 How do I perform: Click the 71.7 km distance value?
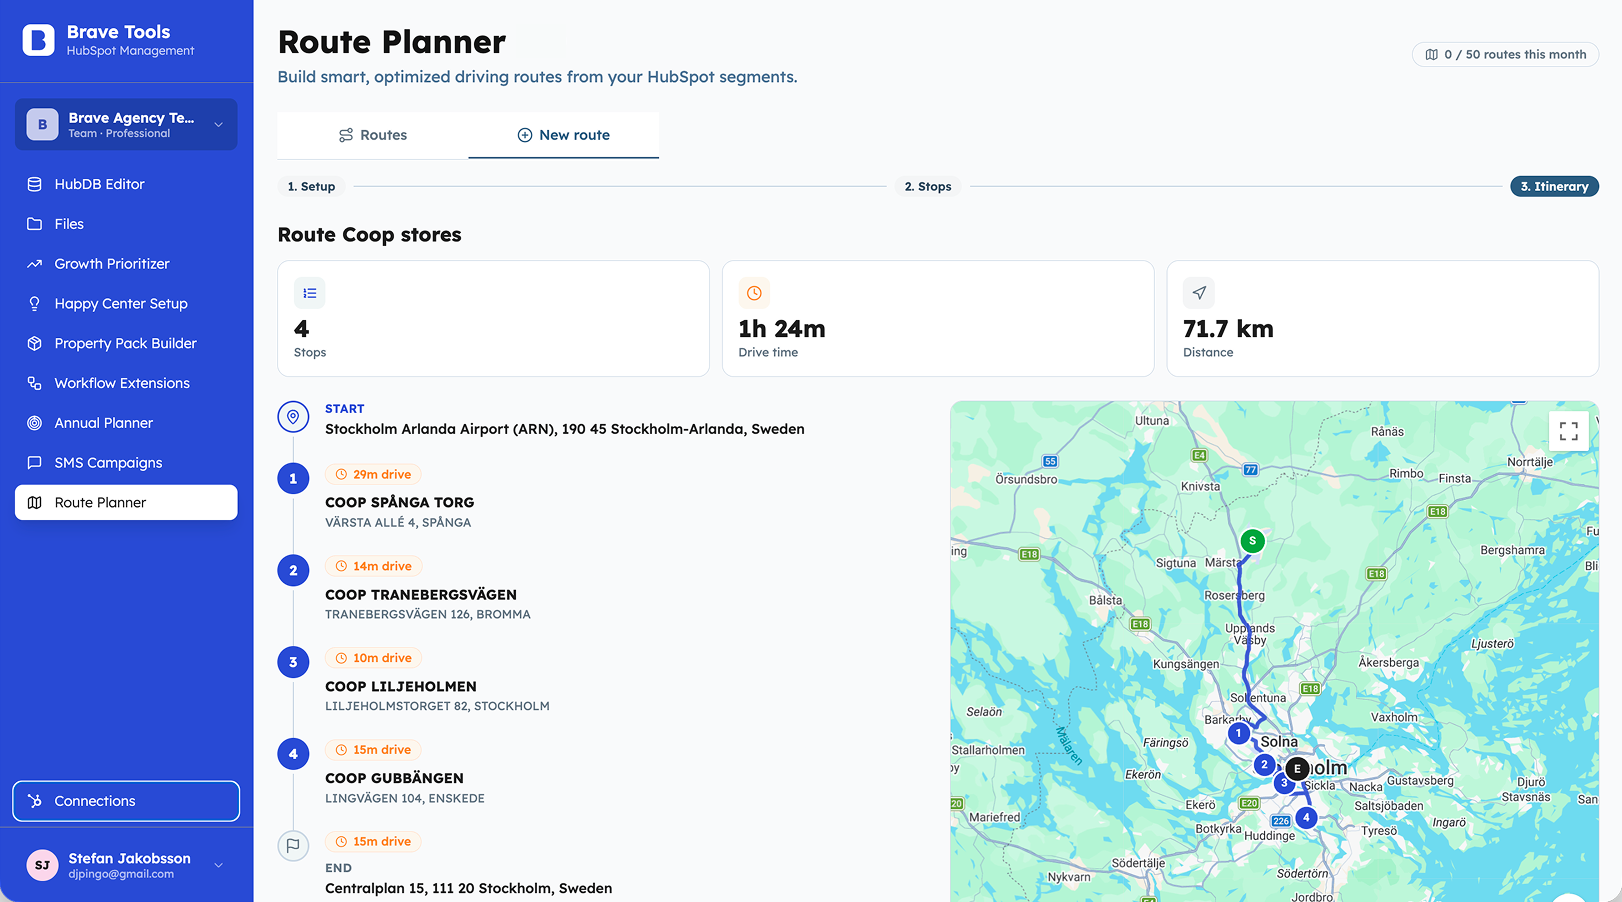click(1228, 329)
